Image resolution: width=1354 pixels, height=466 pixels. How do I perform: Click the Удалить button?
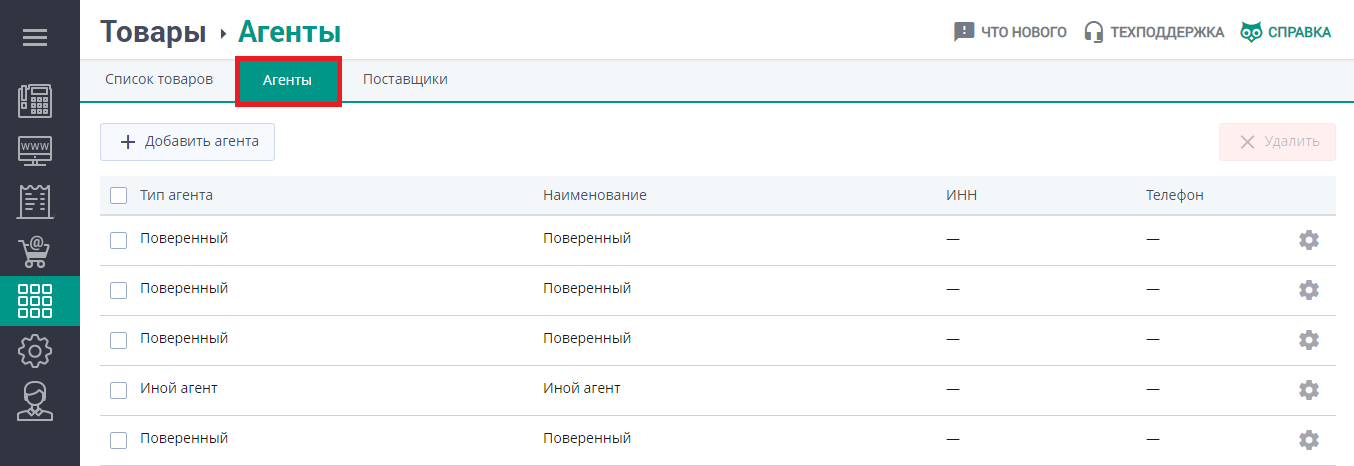[1277, 142]
